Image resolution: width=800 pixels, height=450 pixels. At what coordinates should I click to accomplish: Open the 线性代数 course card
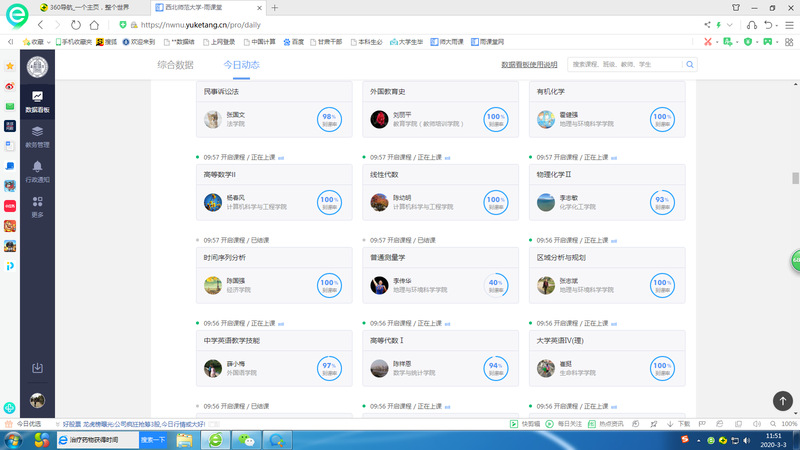[x=440, y=192]
